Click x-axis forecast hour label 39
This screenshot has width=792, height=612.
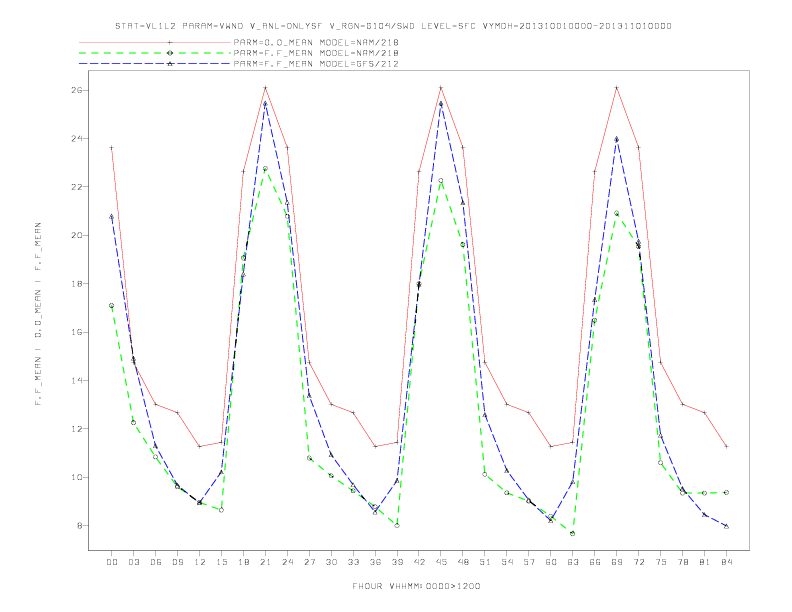397,562
